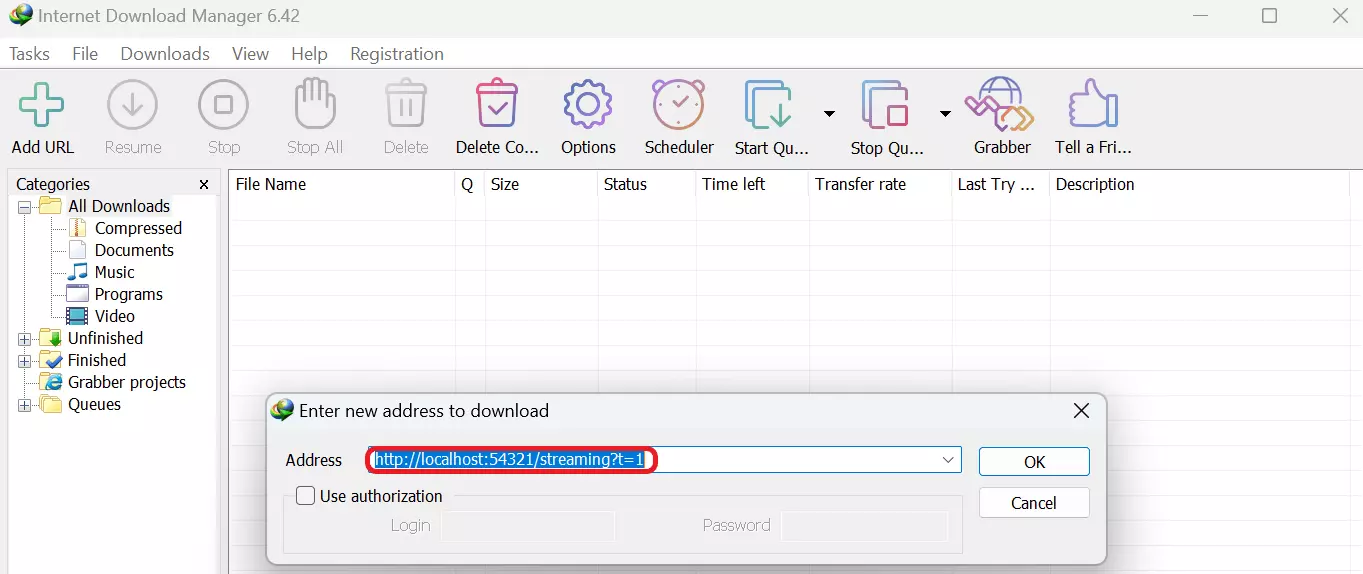Sort by Status column header
Screen dimensions: 1363x574
pyautogui.click(x=646, y=184)
